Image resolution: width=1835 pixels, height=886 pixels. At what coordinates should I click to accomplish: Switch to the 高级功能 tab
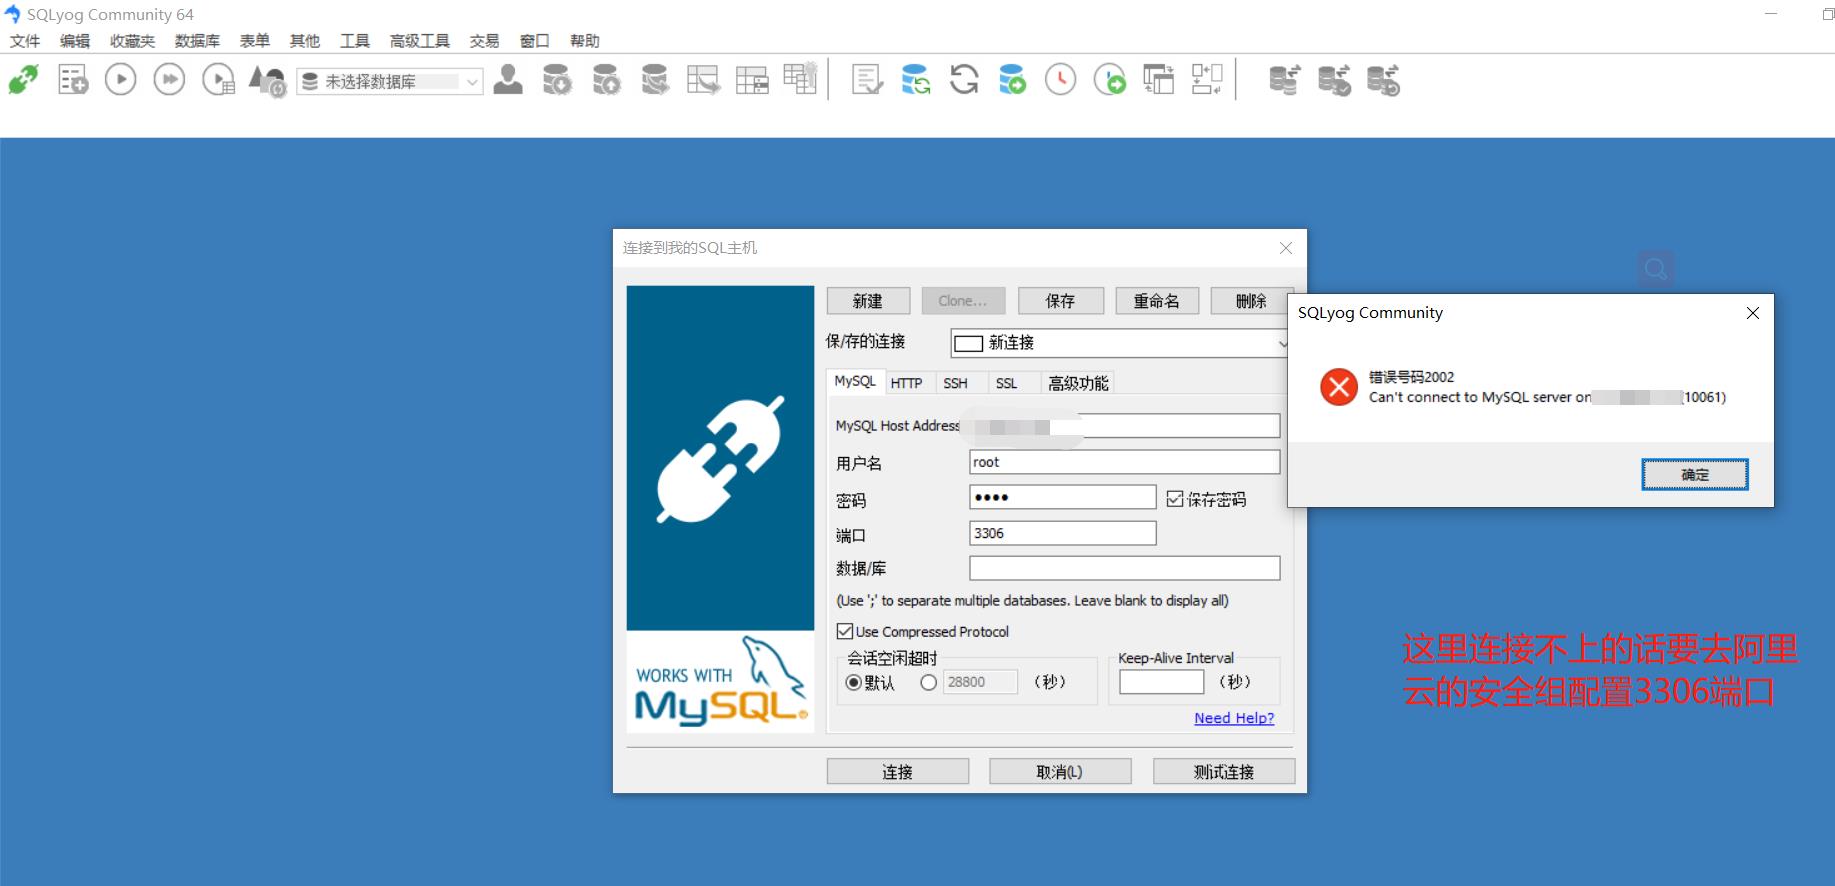tap(1078, 383)
